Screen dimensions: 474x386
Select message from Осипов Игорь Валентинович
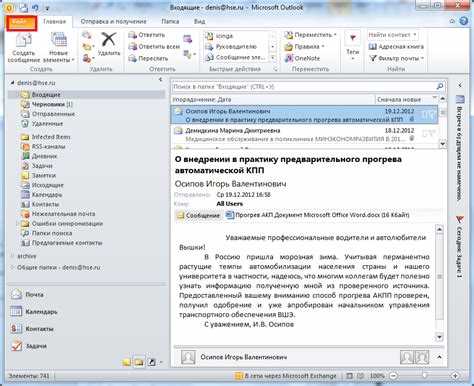(304, 115)
